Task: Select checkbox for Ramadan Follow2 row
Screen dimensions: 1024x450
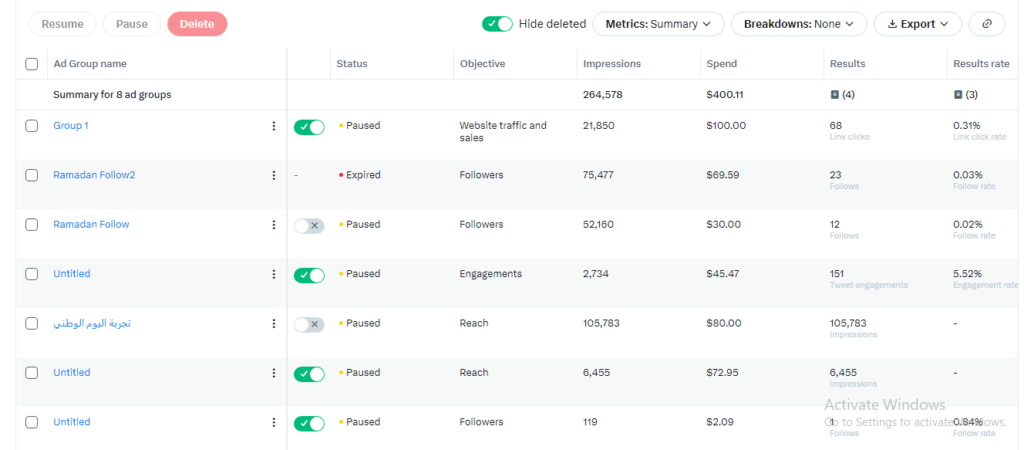Action: pyautogui.click(x=32, y=175)
